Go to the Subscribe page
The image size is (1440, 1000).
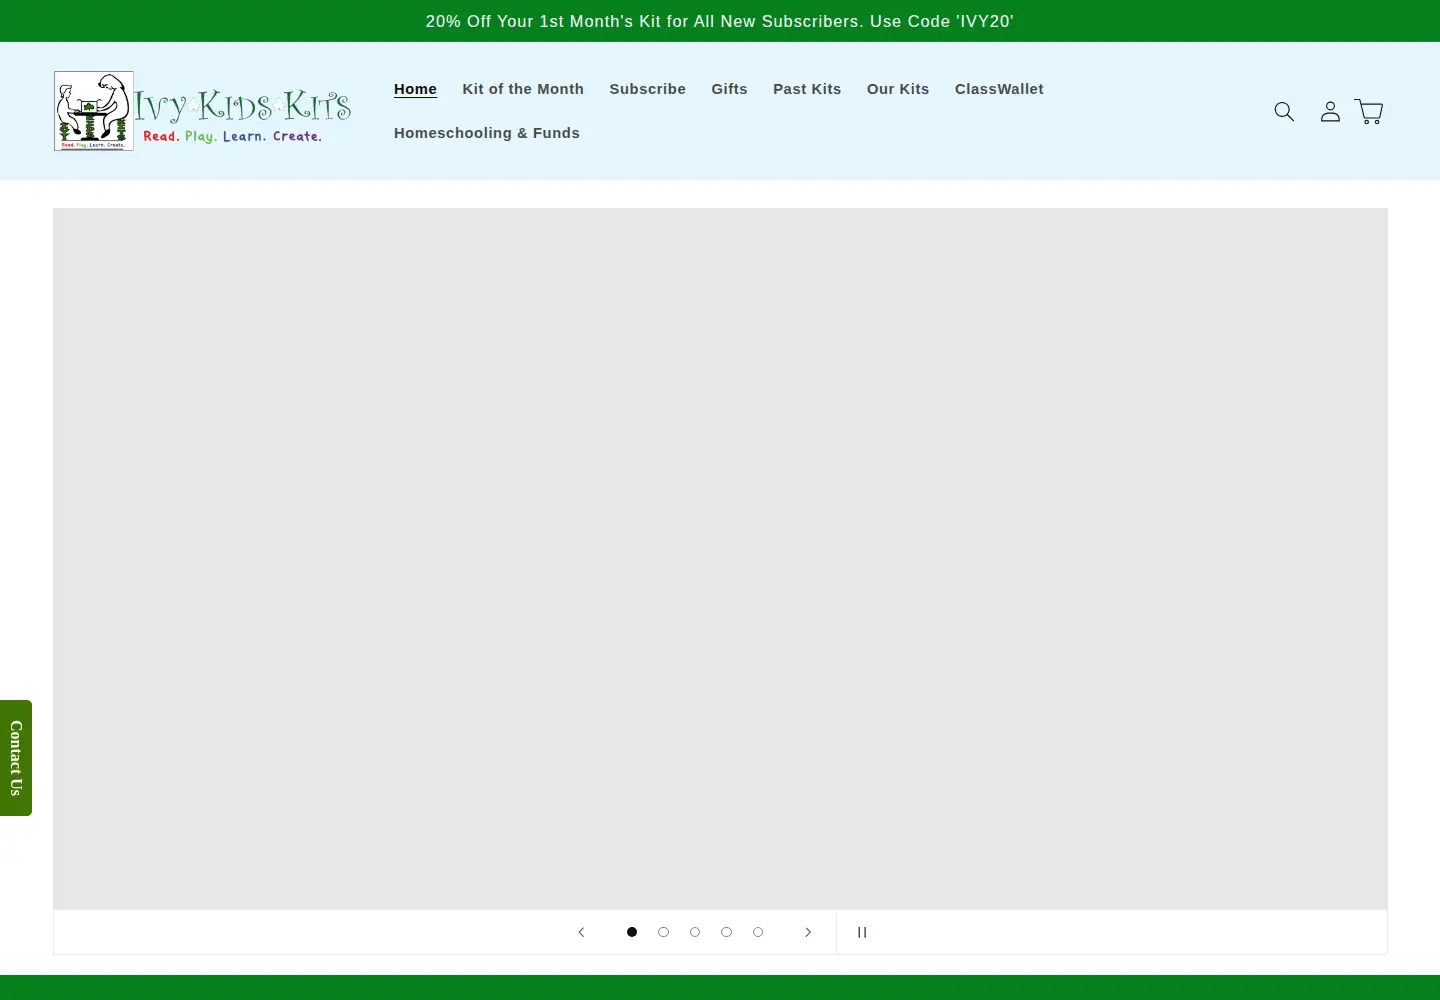648,89
